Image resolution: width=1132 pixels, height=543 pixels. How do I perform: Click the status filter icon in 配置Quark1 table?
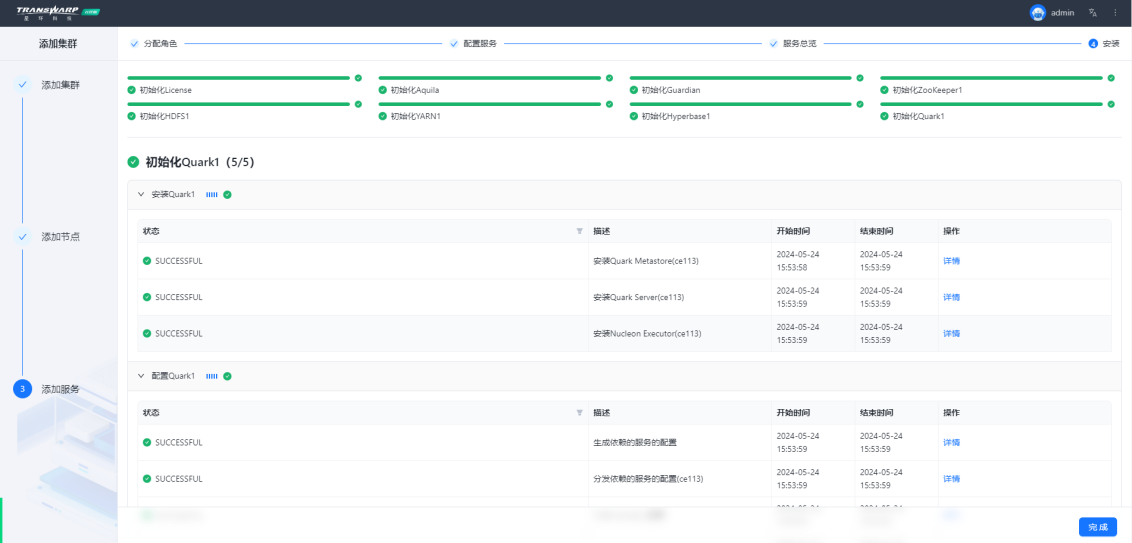click(x=579, y=412)
